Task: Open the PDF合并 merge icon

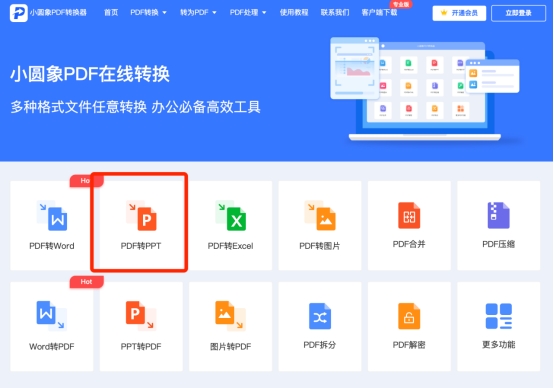Action: pyautogui.click(x=409, y=215)
